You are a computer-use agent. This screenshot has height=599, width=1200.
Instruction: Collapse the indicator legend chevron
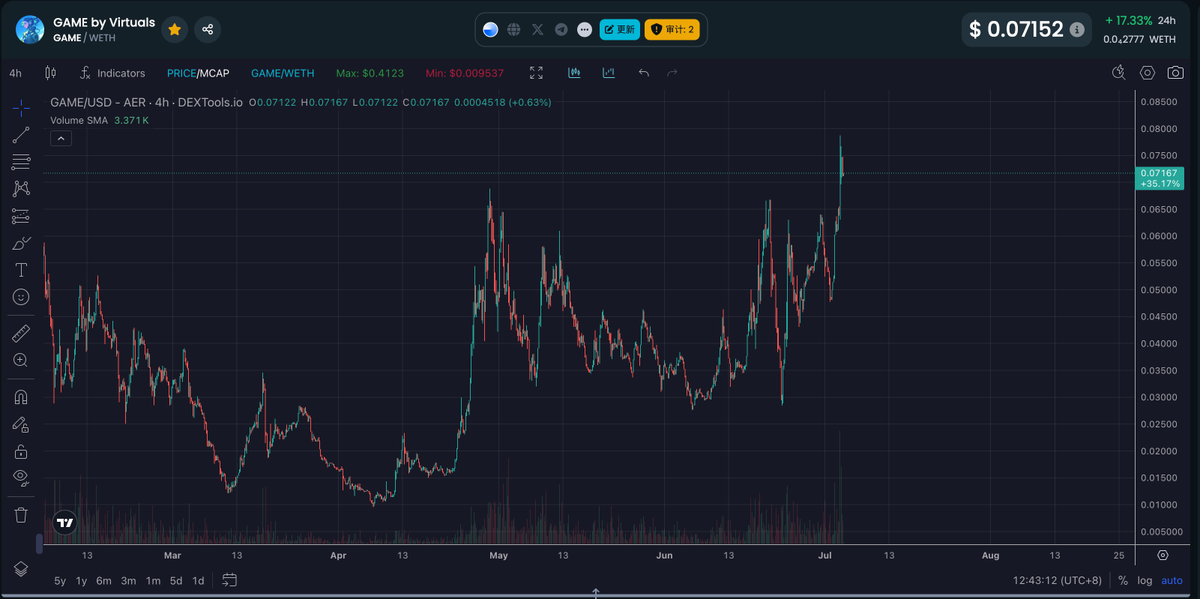pyautogui.click(x=61, y=138)
